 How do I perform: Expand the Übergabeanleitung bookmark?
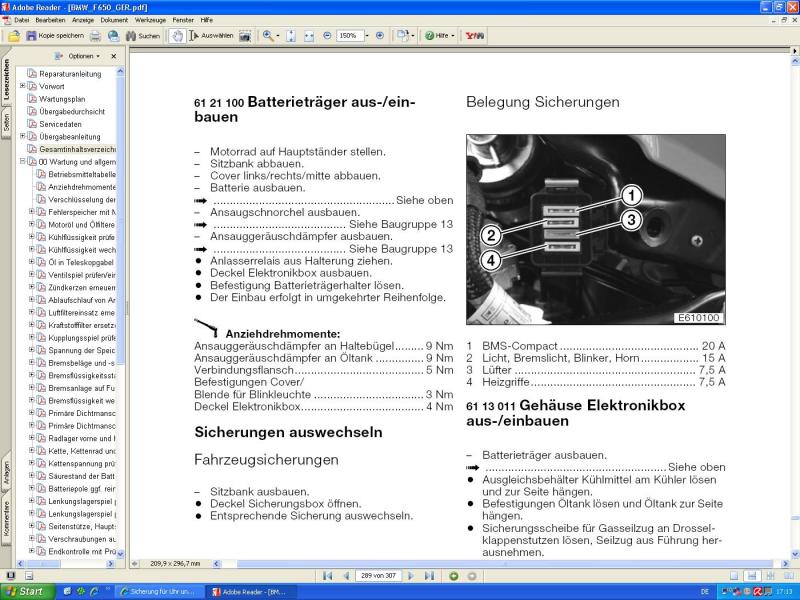22,136
